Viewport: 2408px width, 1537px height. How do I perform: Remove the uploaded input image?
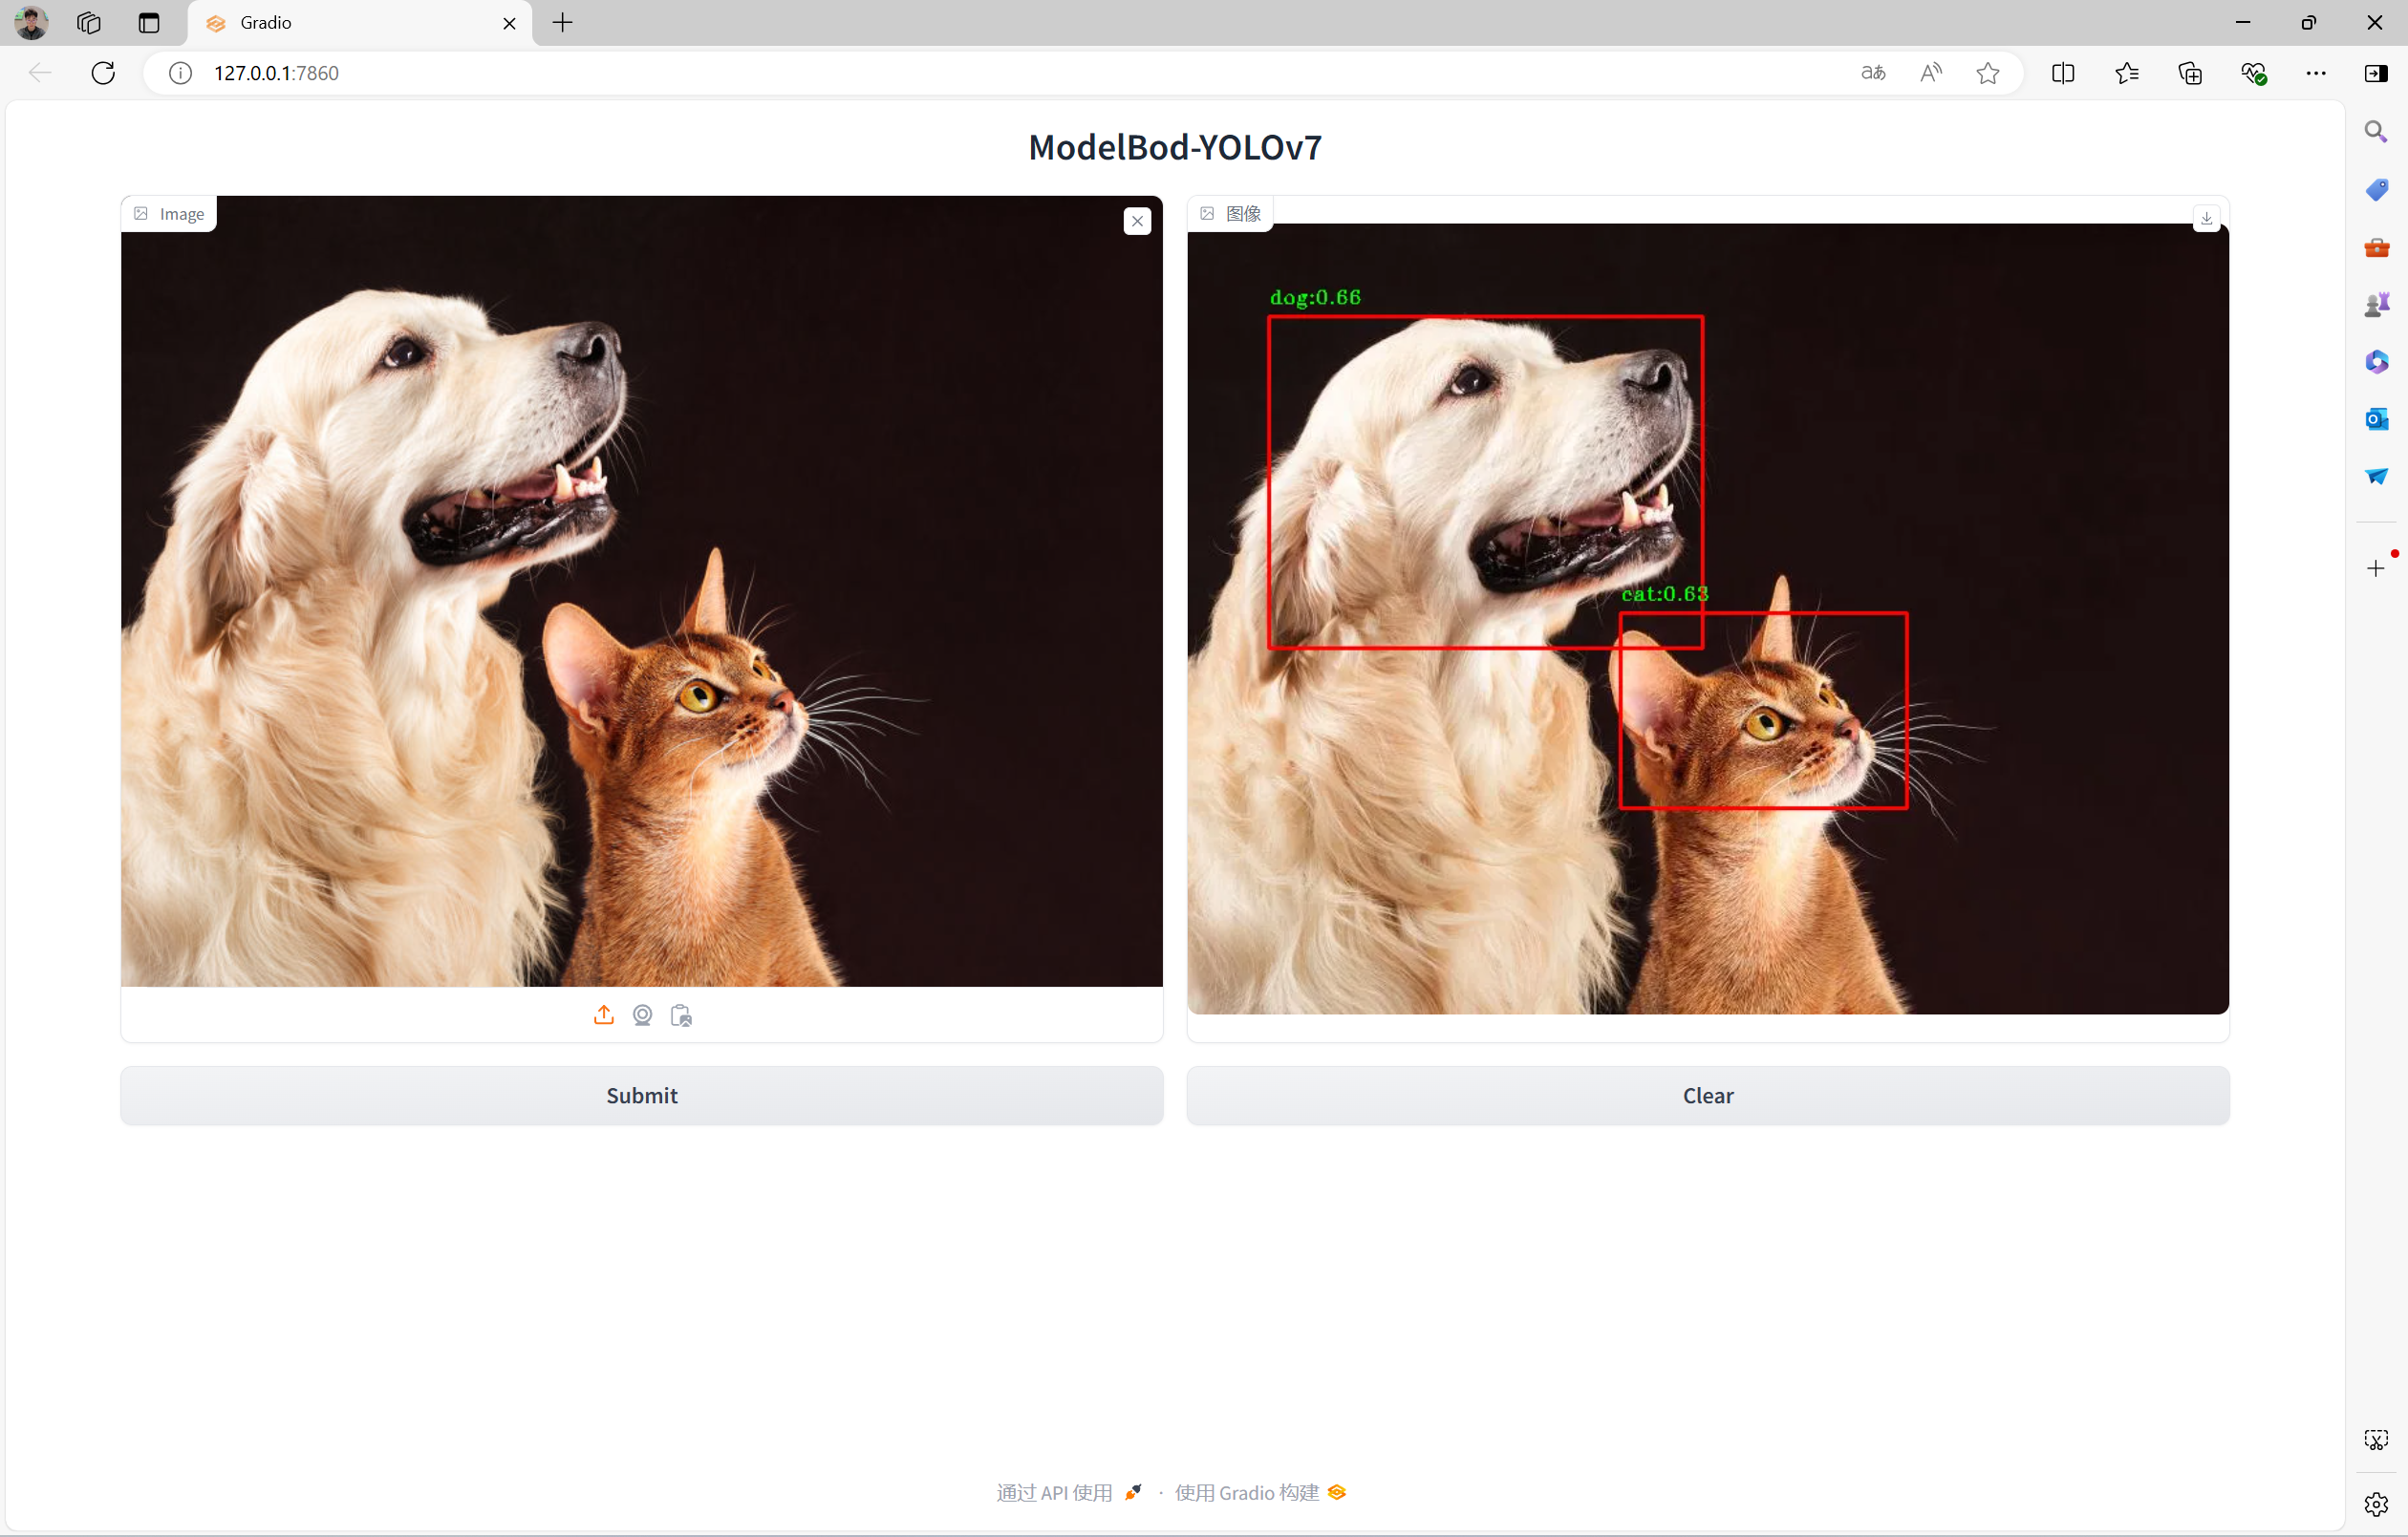point(1137,221)
